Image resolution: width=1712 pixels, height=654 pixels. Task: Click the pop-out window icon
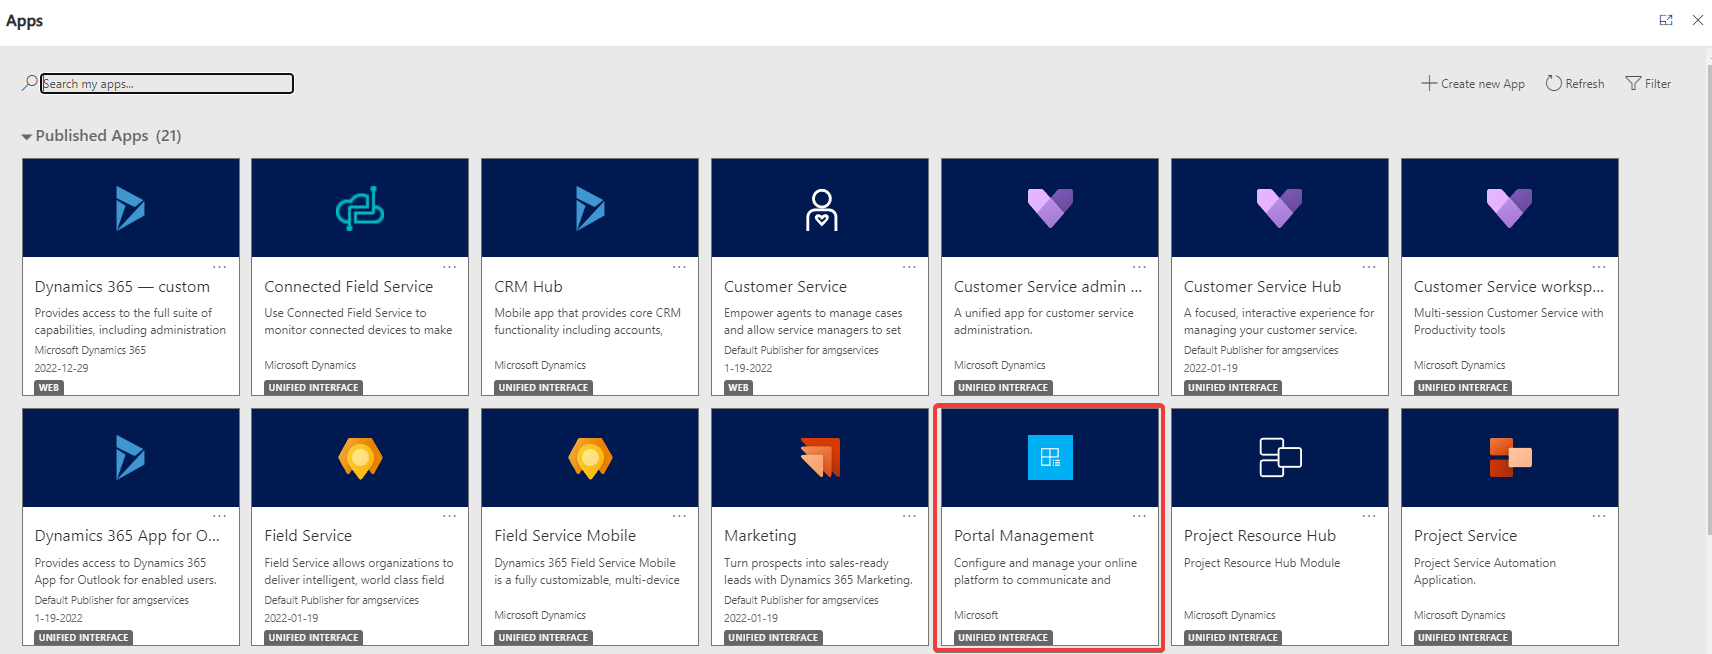[x=1666, y=20]
